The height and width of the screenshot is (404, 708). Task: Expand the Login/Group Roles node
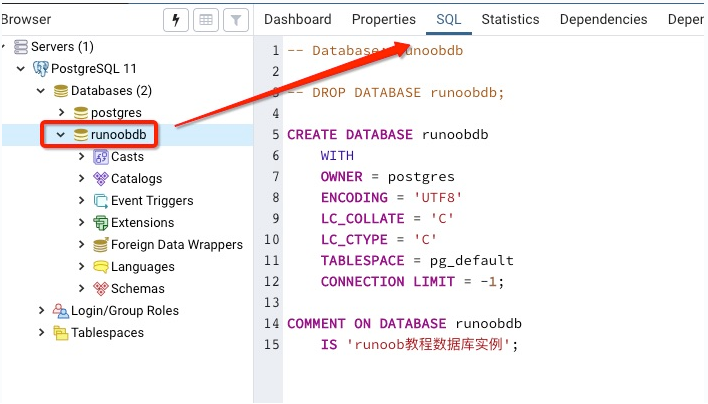coord(41,311)
